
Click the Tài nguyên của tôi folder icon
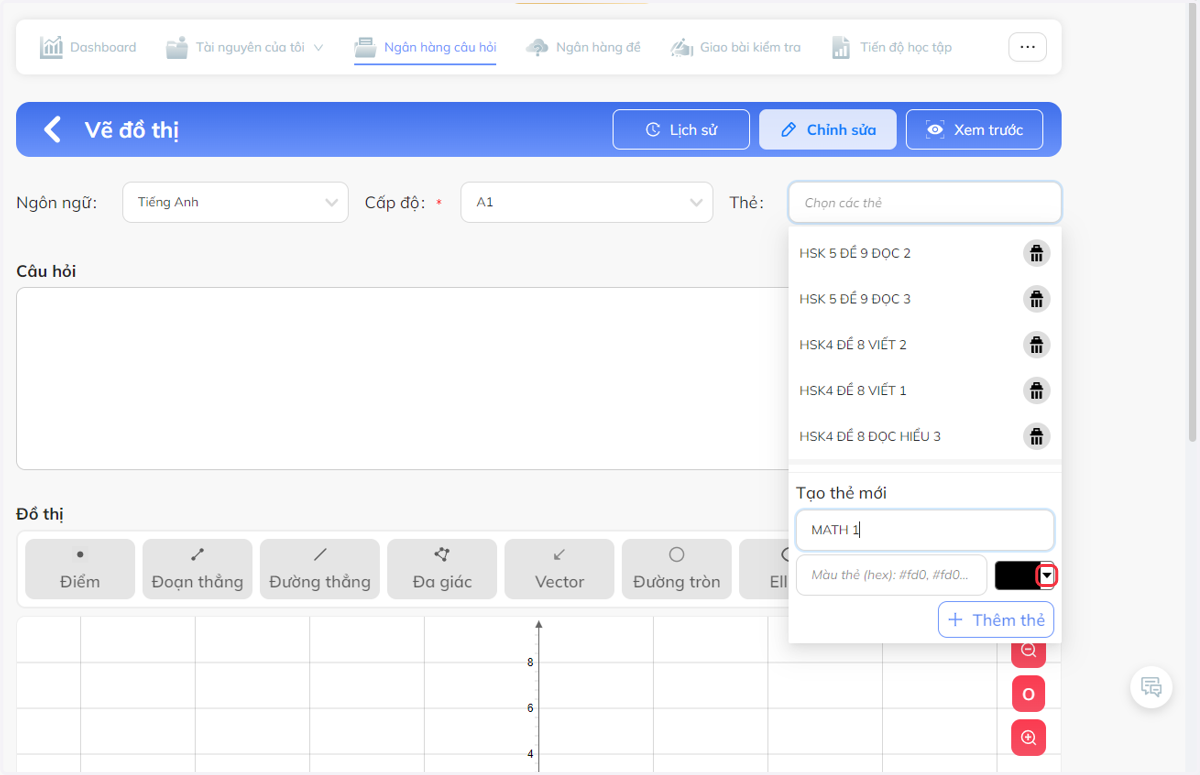click(177, 47)
